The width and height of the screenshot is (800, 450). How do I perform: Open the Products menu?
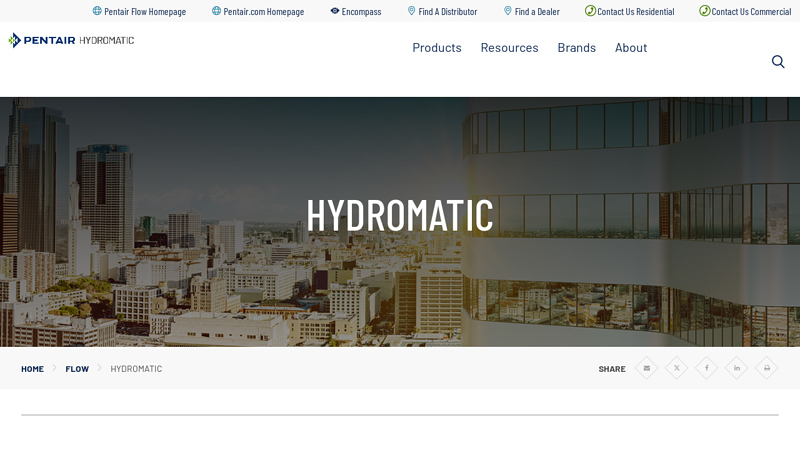(x=437, y=48)
